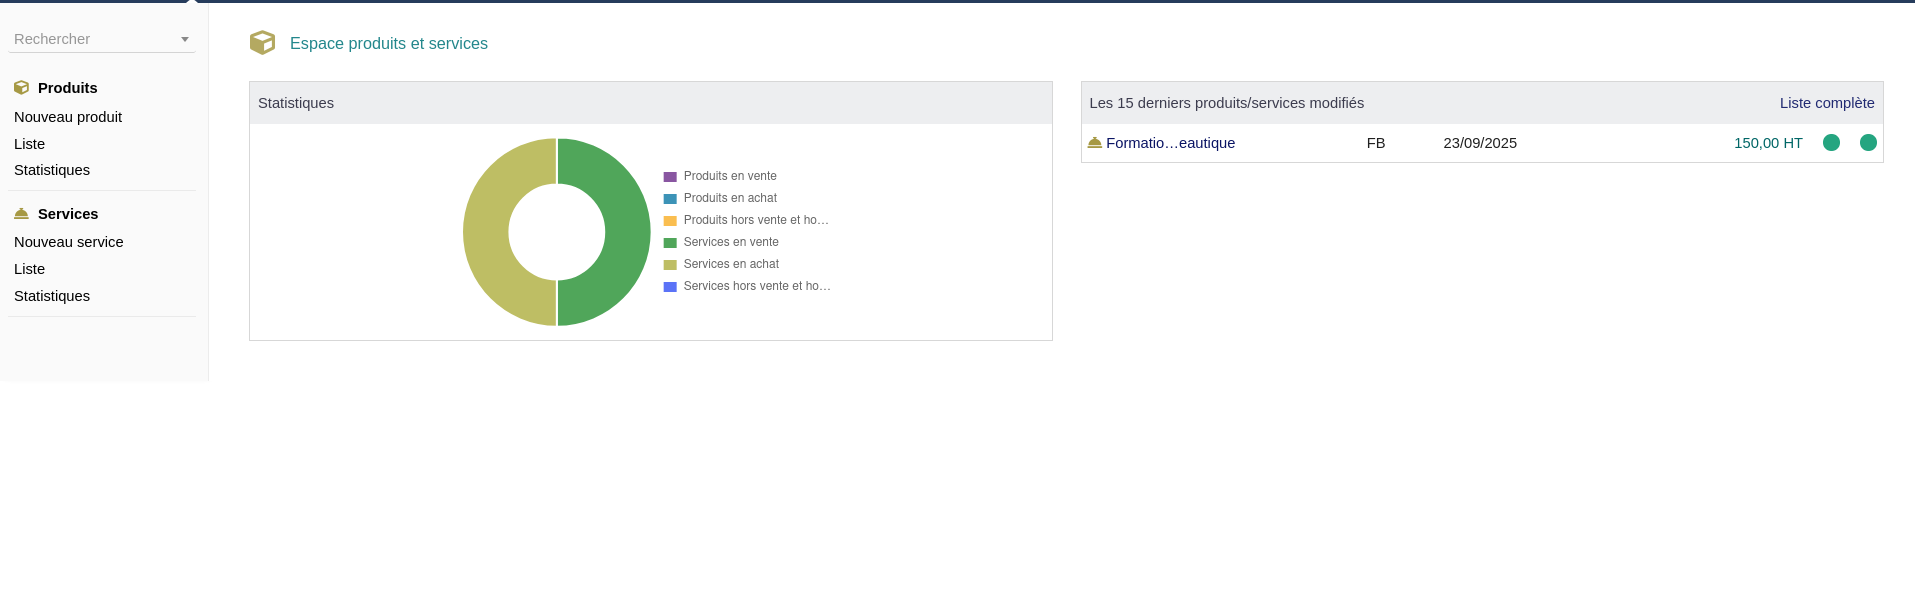1915x597 pixels.
Task: Click the service icon before Formatio…eautique
Action: click(x=1094, y=143)
